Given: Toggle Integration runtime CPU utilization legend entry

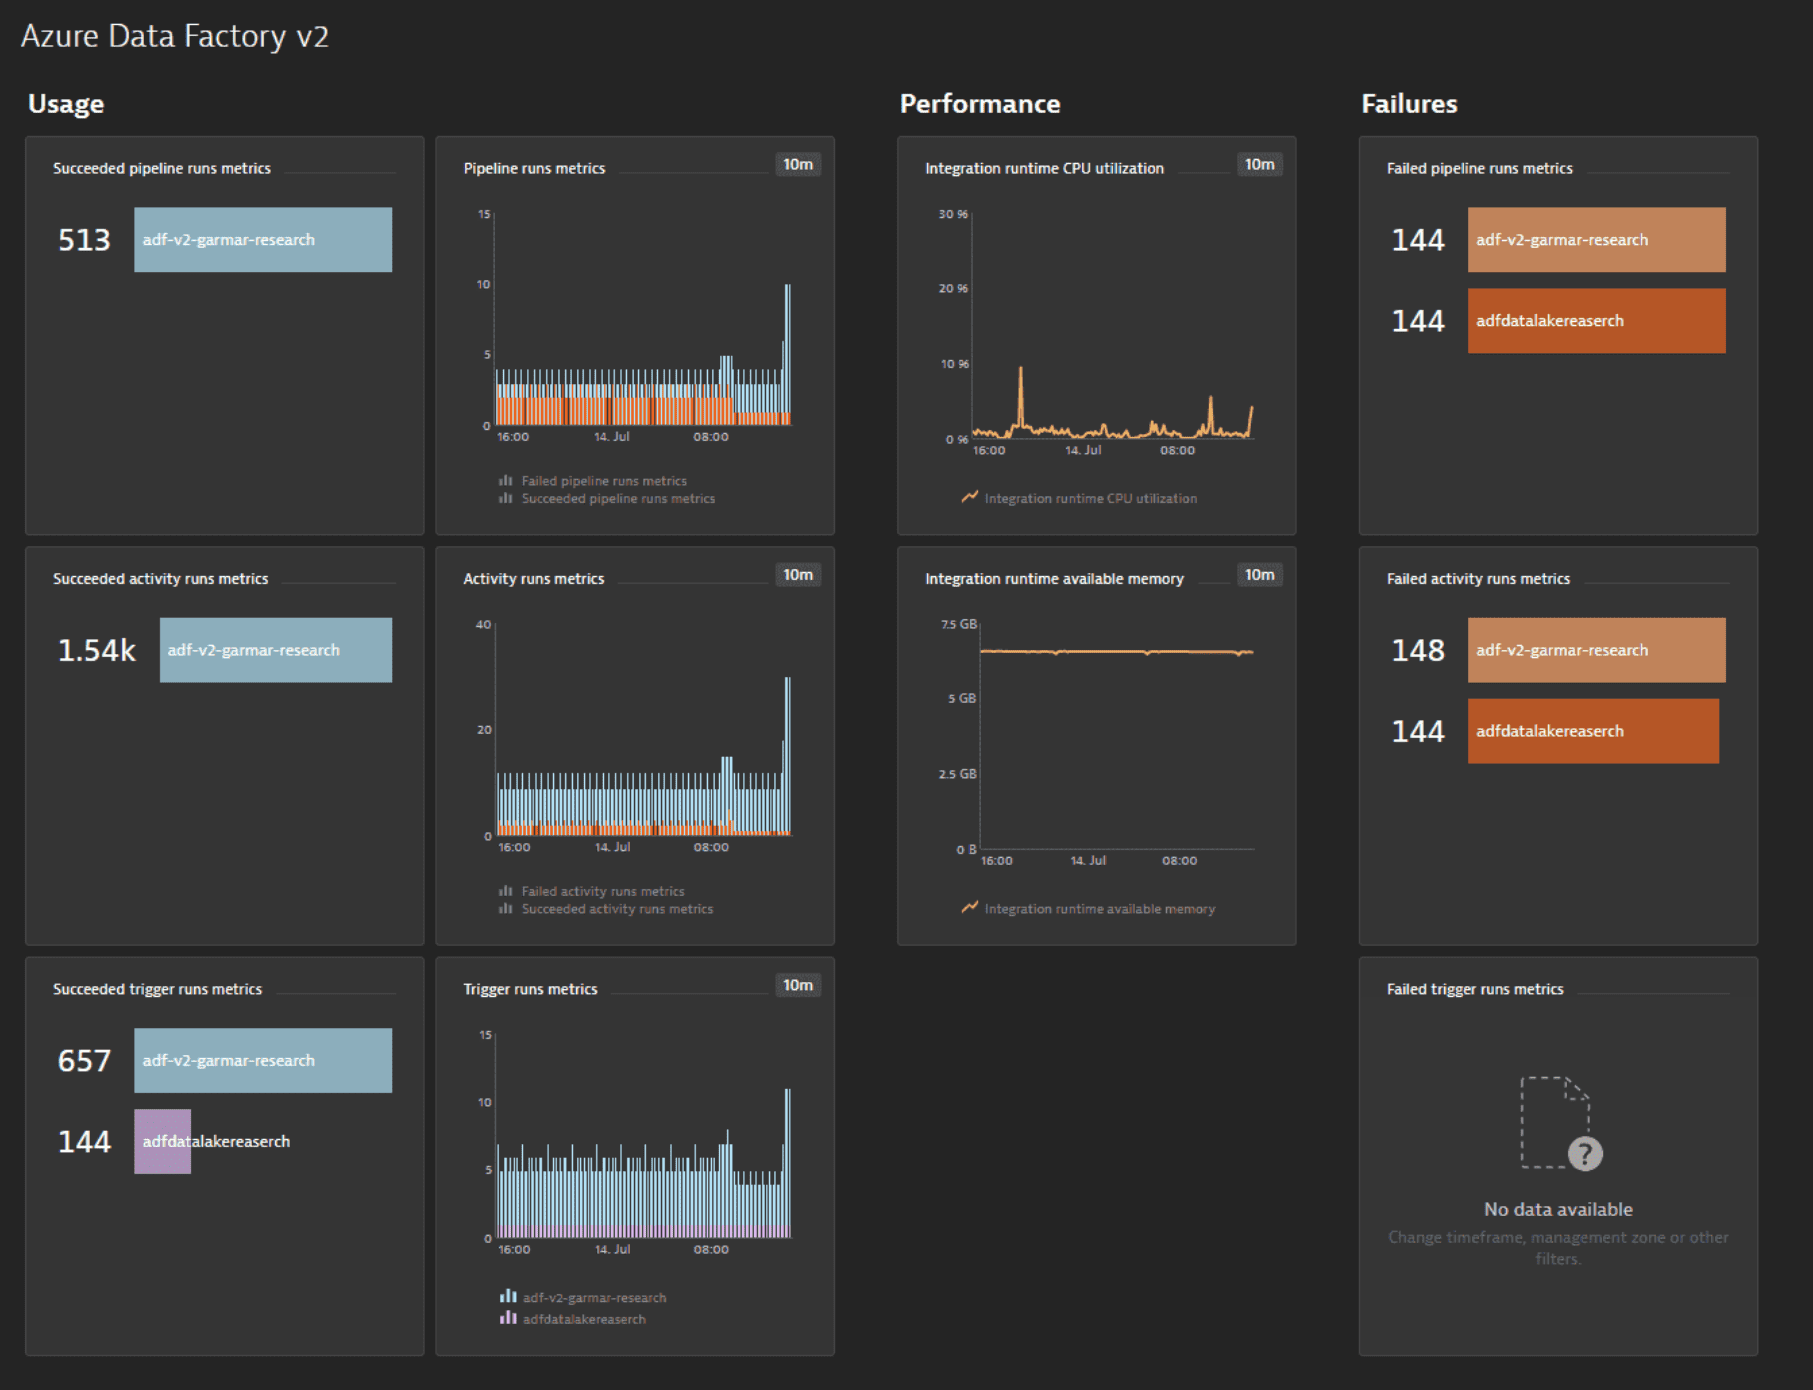Looking at the screenshot, I should (1090, 498).
